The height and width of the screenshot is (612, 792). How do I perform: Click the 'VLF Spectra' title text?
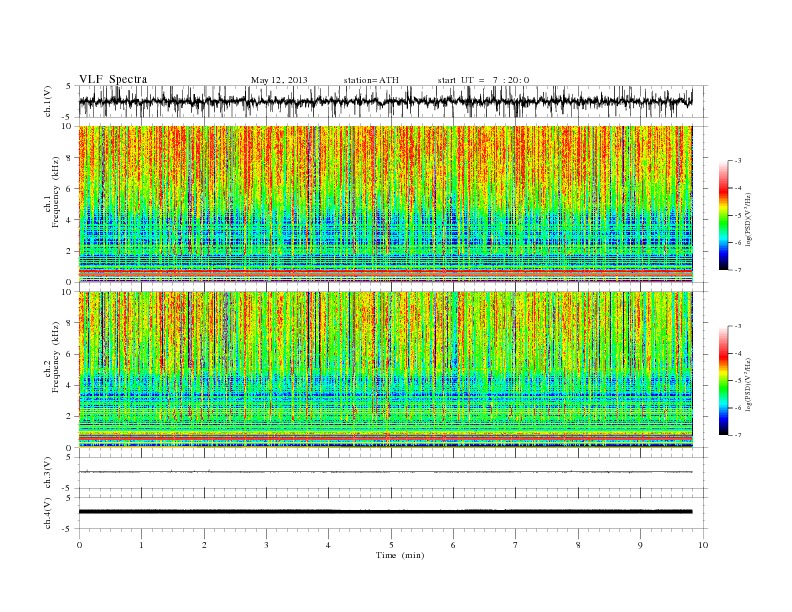coord(113,79)
